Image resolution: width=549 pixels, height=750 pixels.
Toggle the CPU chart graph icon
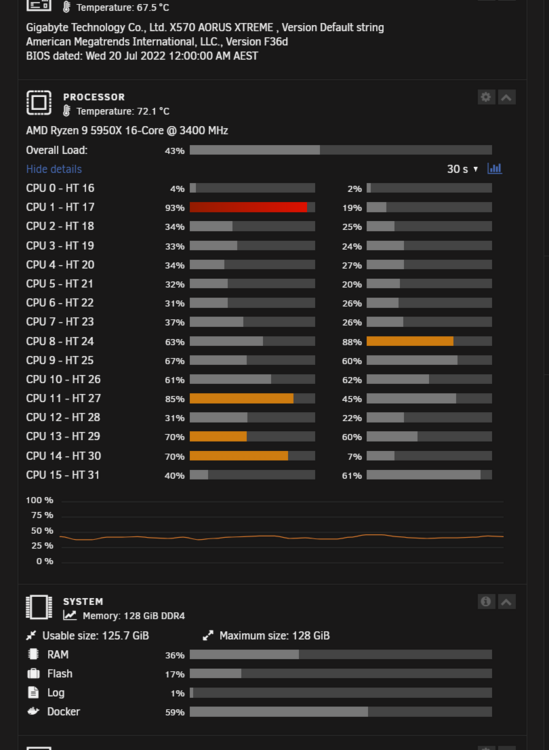(494, 168)
